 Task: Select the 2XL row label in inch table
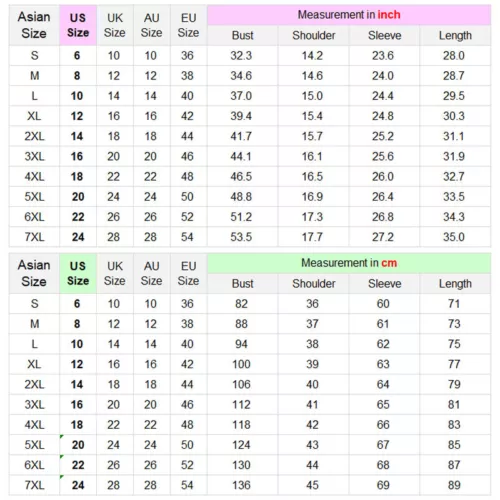(x=34, y=136)
